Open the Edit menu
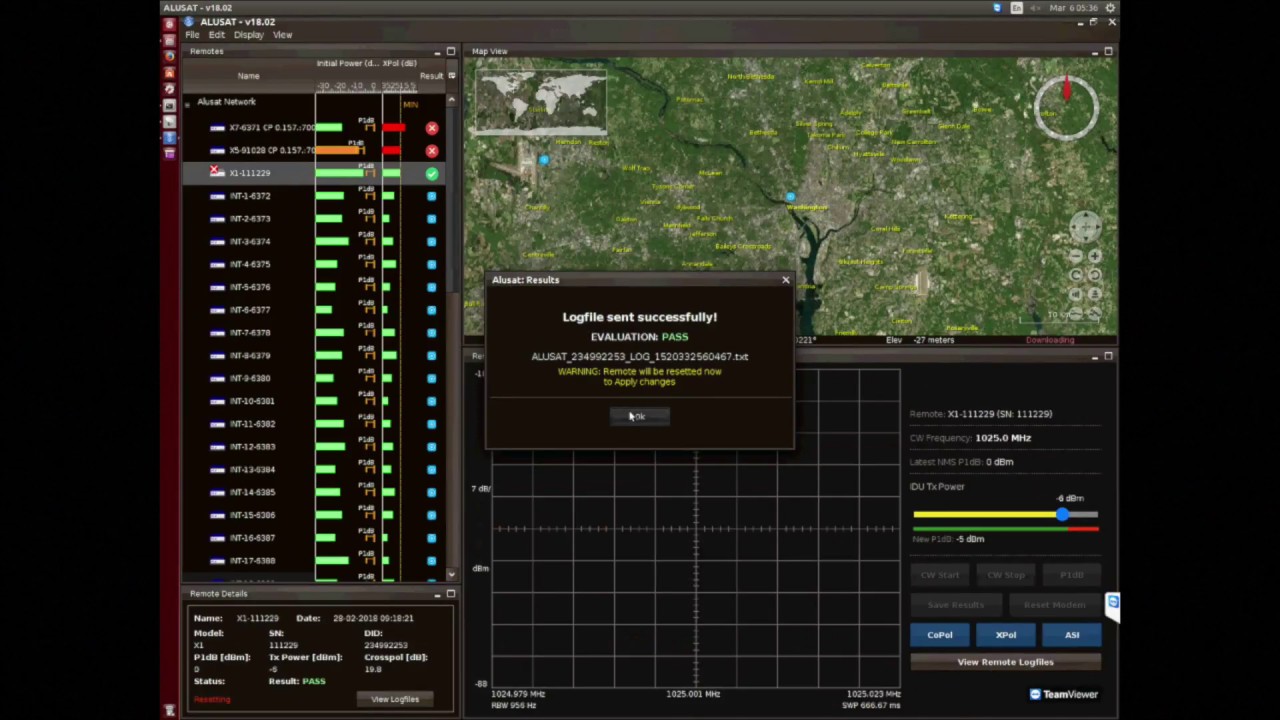The width and height of the screenshot is (1280, 720). 216,35
